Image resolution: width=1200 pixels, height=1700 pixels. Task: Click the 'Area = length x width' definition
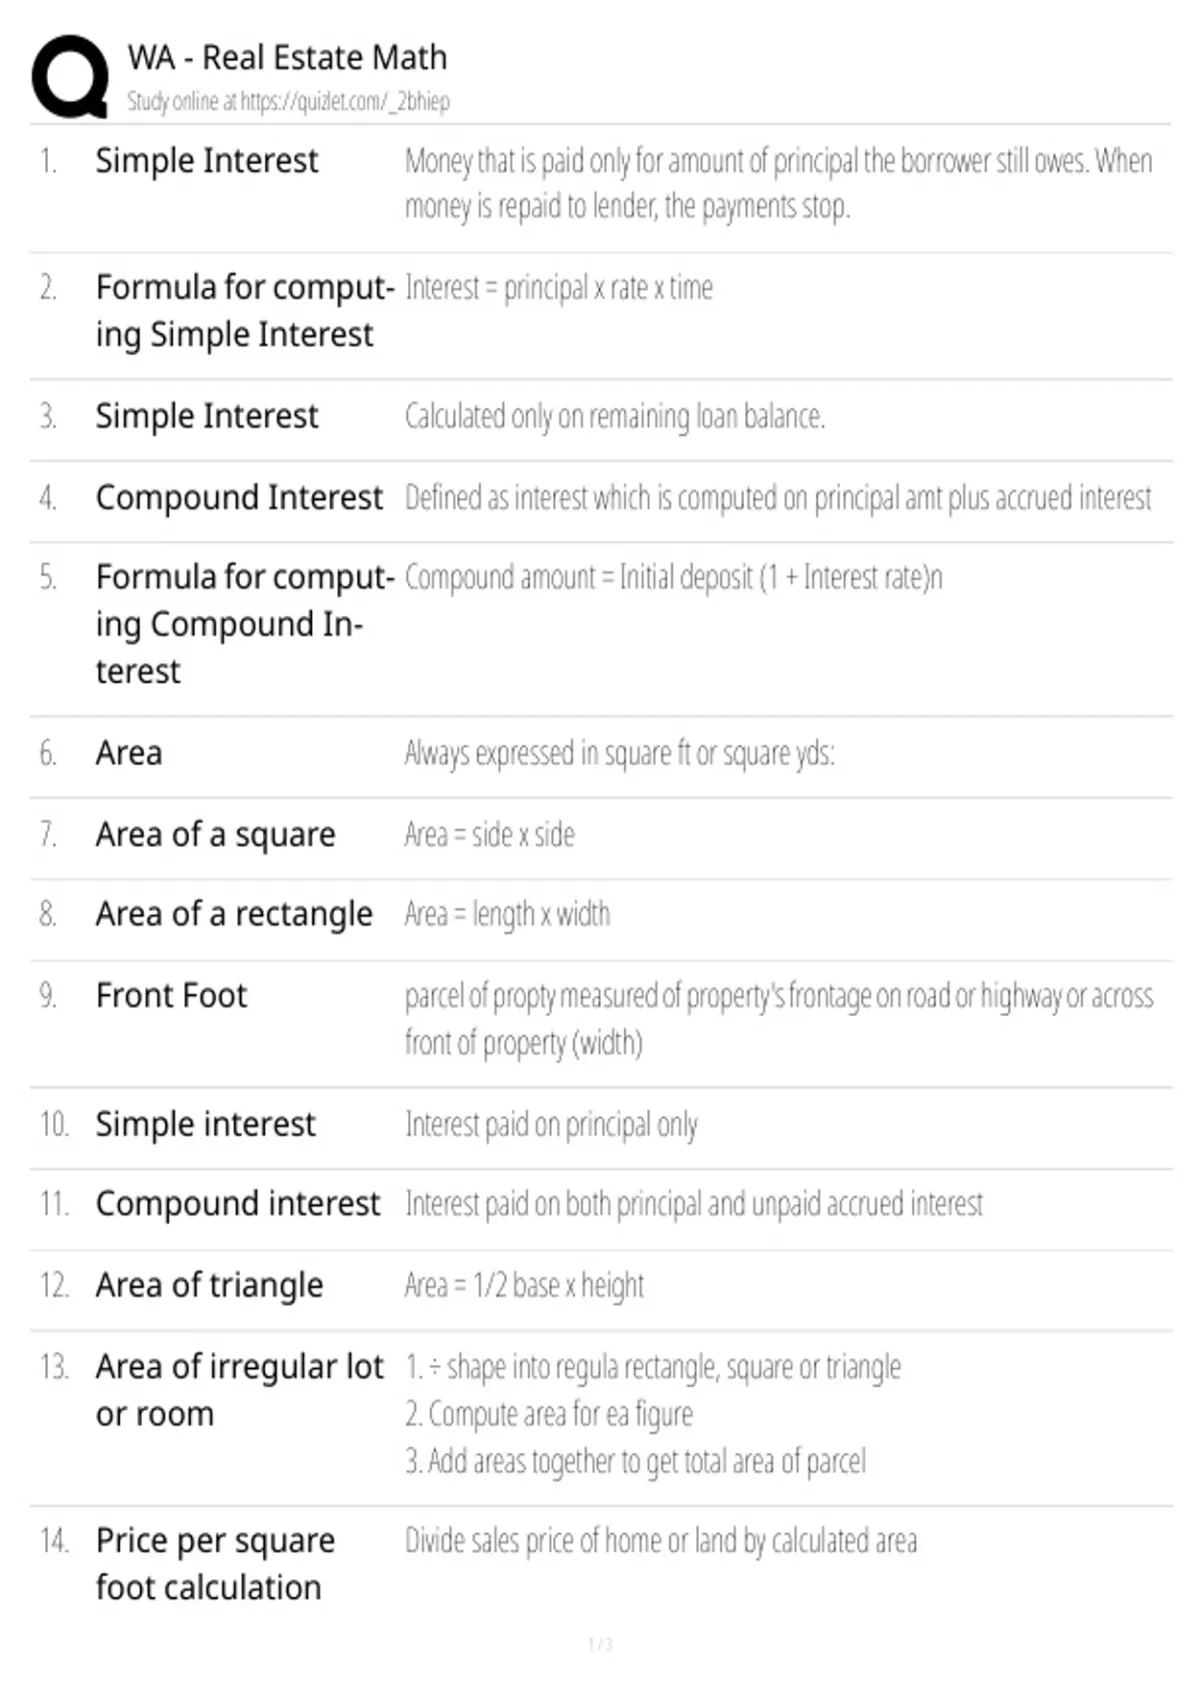[x=508, y=914]
